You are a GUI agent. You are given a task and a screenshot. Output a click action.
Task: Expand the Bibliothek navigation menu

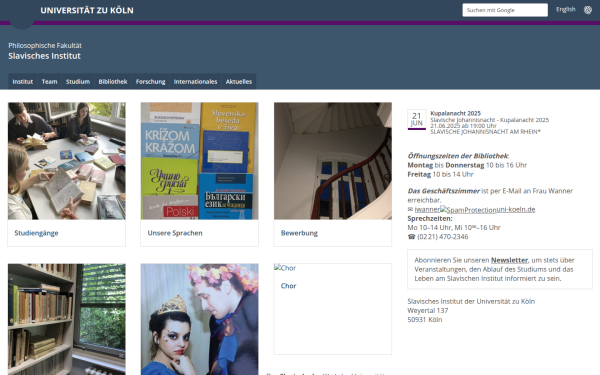click(x=113, y=82)
